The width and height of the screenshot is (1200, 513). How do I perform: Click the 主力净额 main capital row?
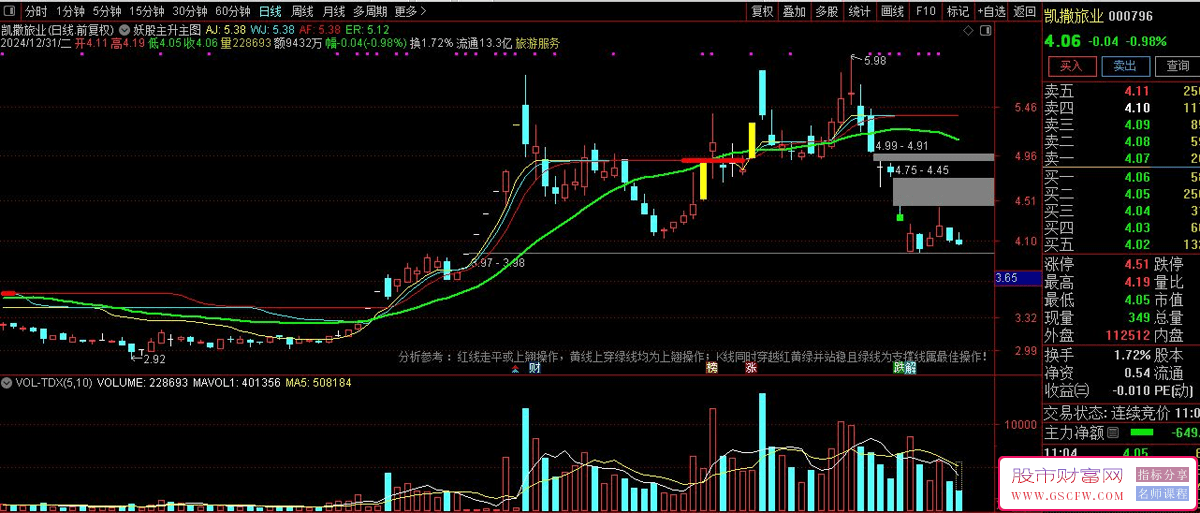click(1121, 433)
